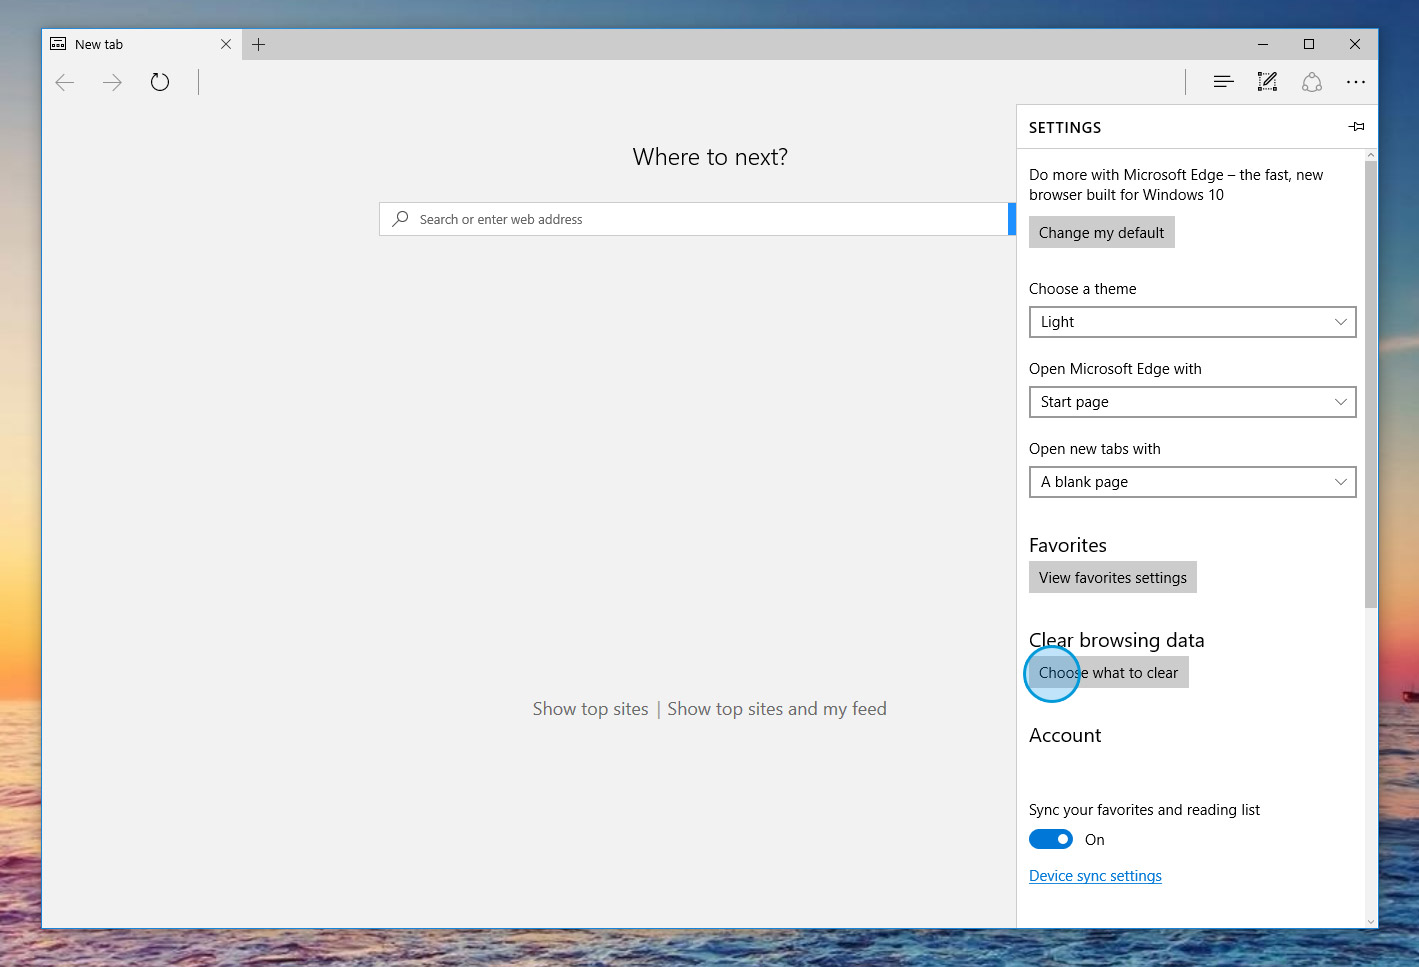1419x967 pixels.
Task: Pin the Settings pane
Action: (1356, 127)
